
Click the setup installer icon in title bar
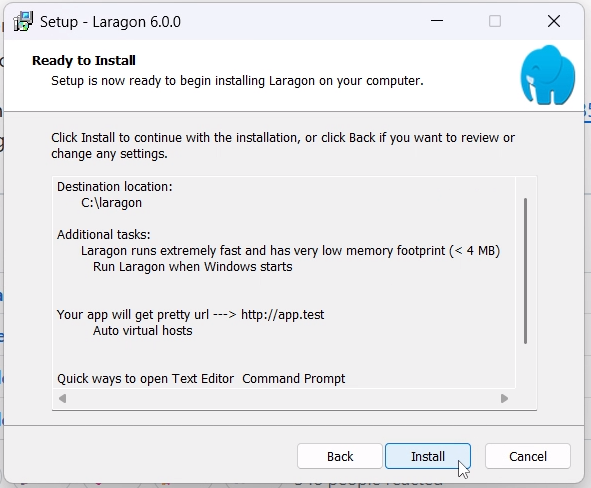pos(23,21)
